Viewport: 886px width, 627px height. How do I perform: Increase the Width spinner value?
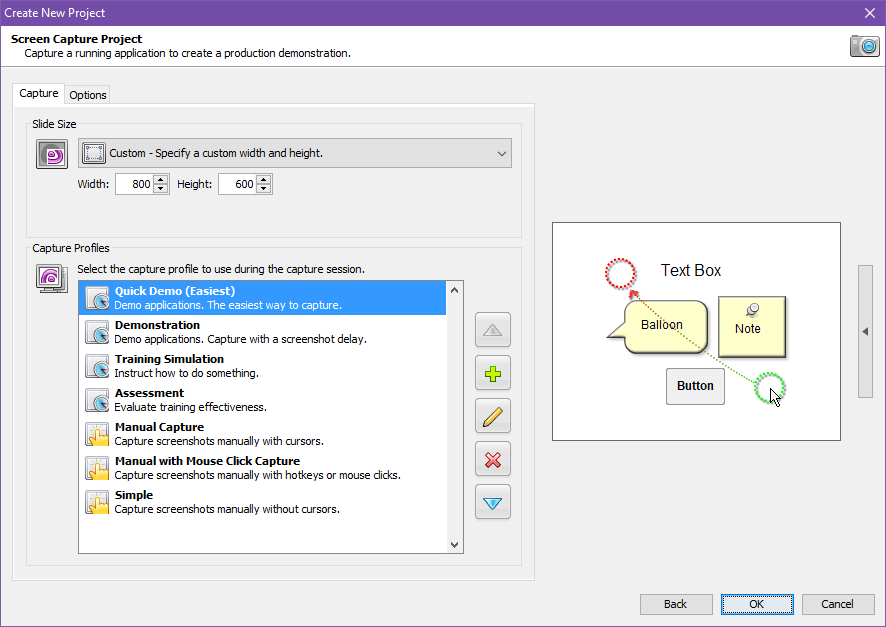161,179
